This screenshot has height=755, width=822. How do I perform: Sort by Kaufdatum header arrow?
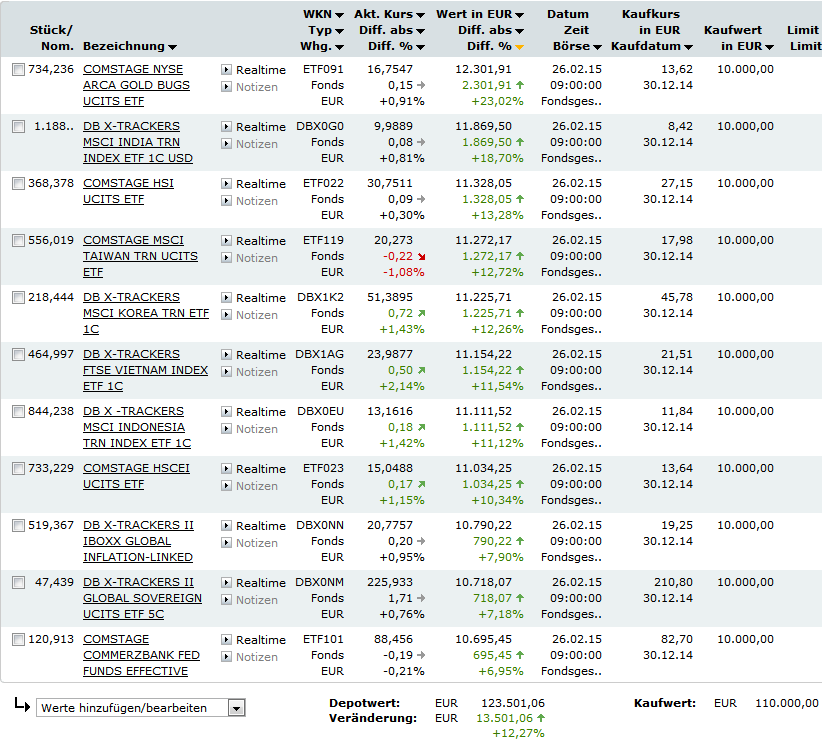(x=688, y=47)
